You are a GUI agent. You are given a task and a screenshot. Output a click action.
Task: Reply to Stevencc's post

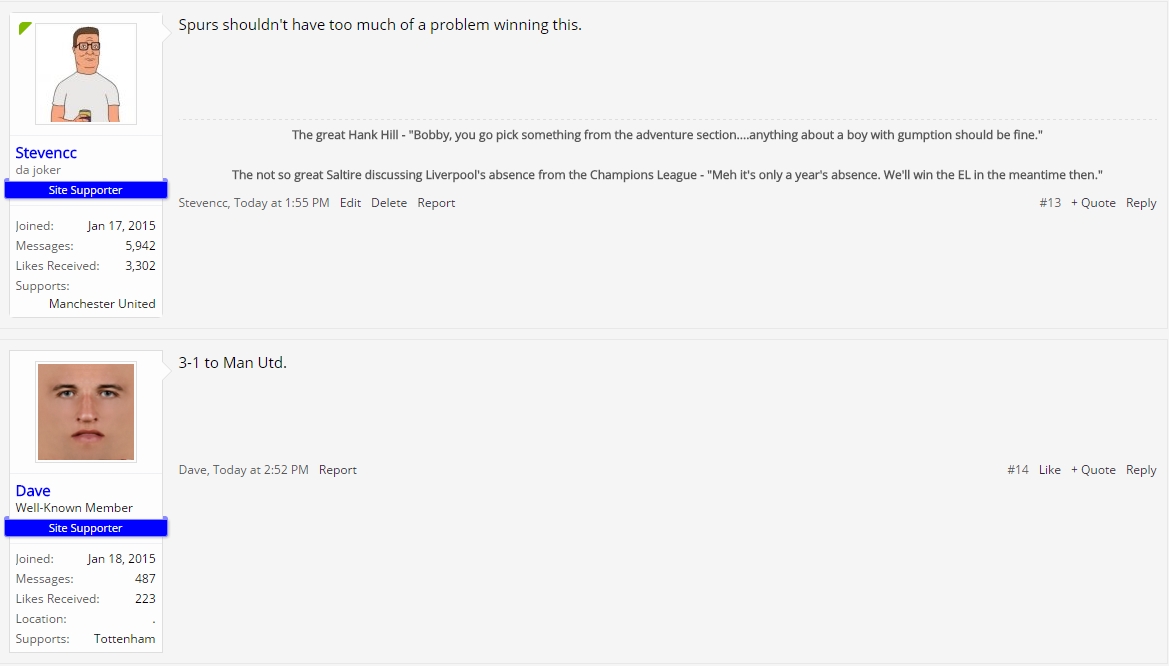[x=1141, y=203]
